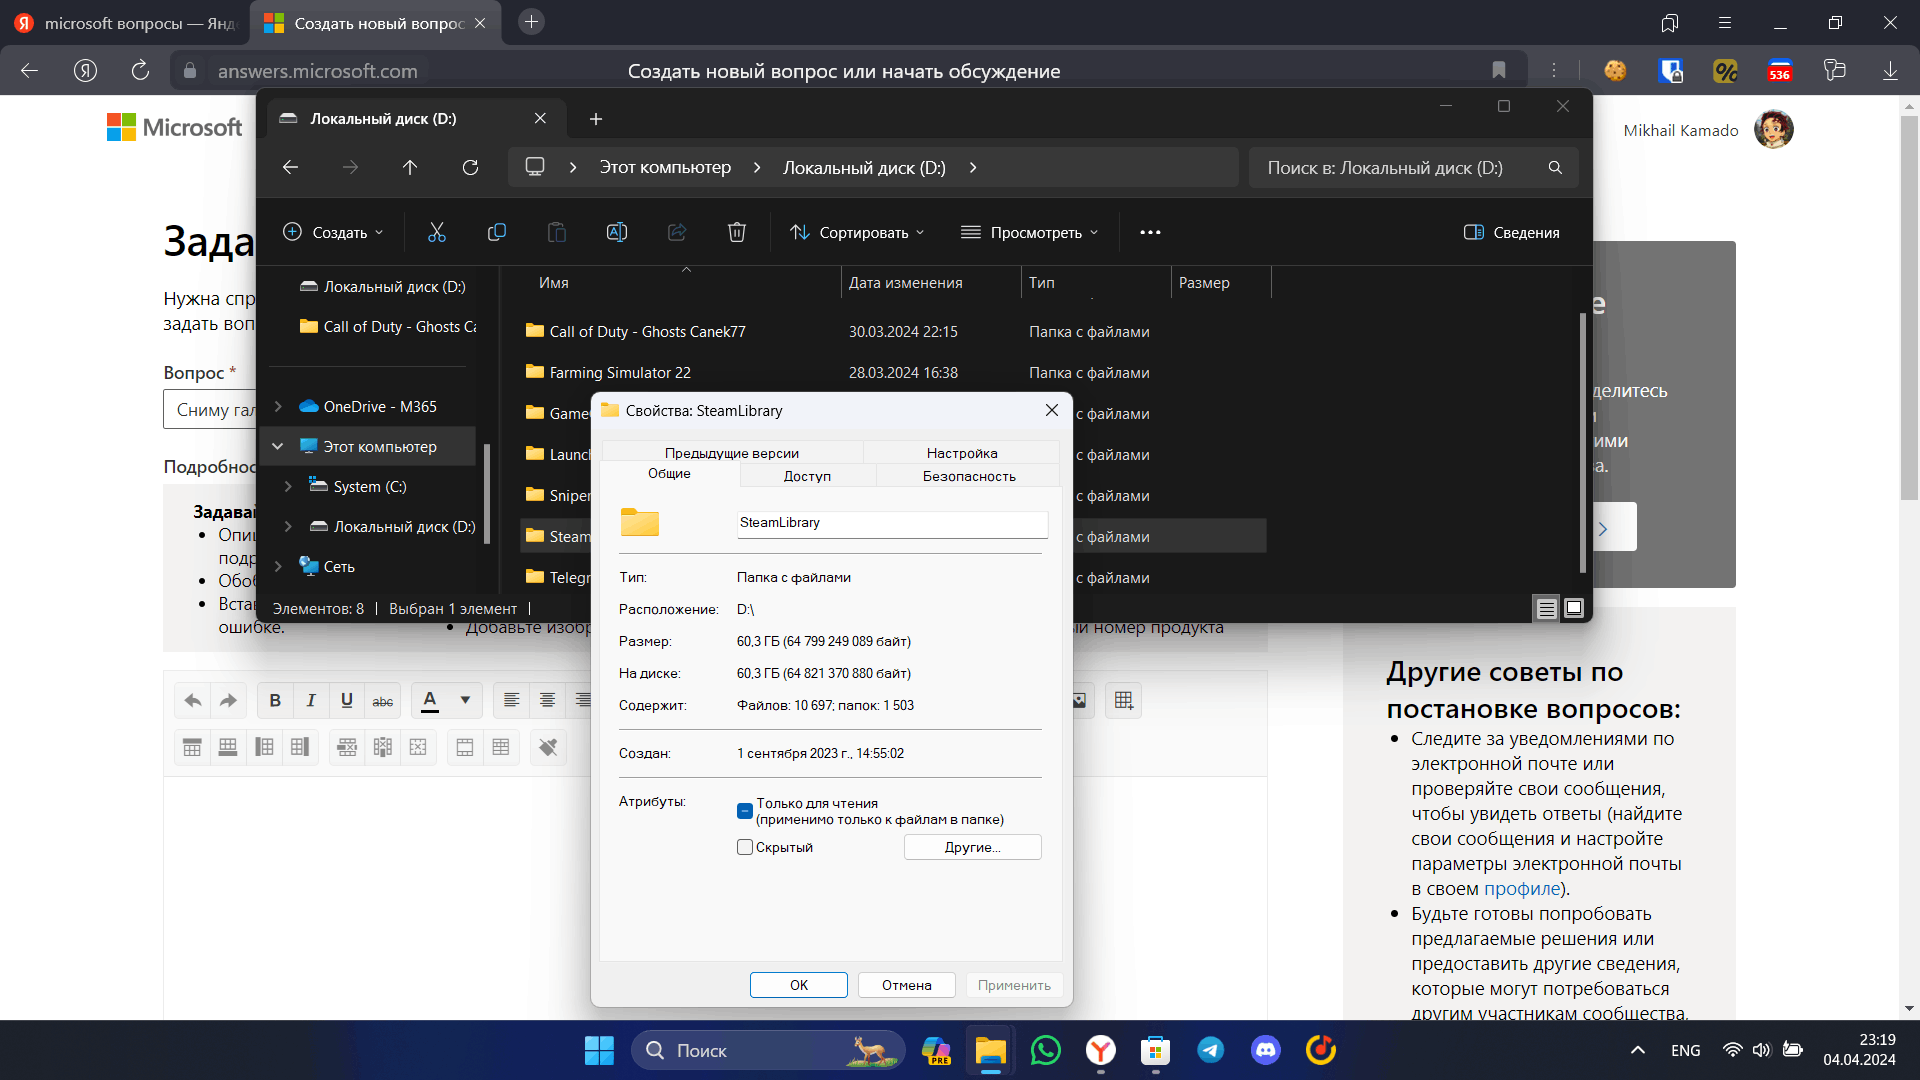Toggle the Details pane button in Explorer
Screen dimensions: 1920x1080
tap(1511, 232)
